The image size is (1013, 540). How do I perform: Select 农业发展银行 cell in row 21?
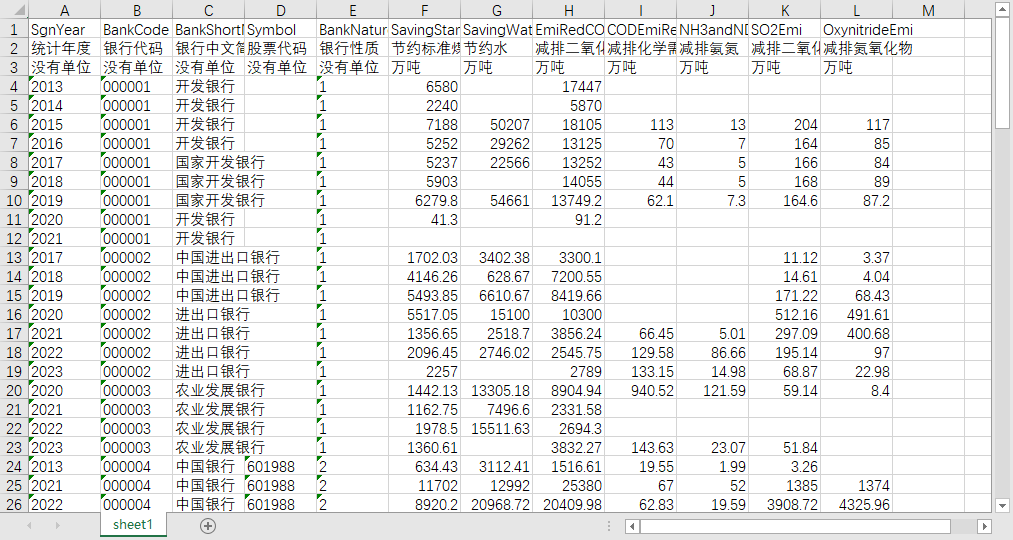(209, 410)
